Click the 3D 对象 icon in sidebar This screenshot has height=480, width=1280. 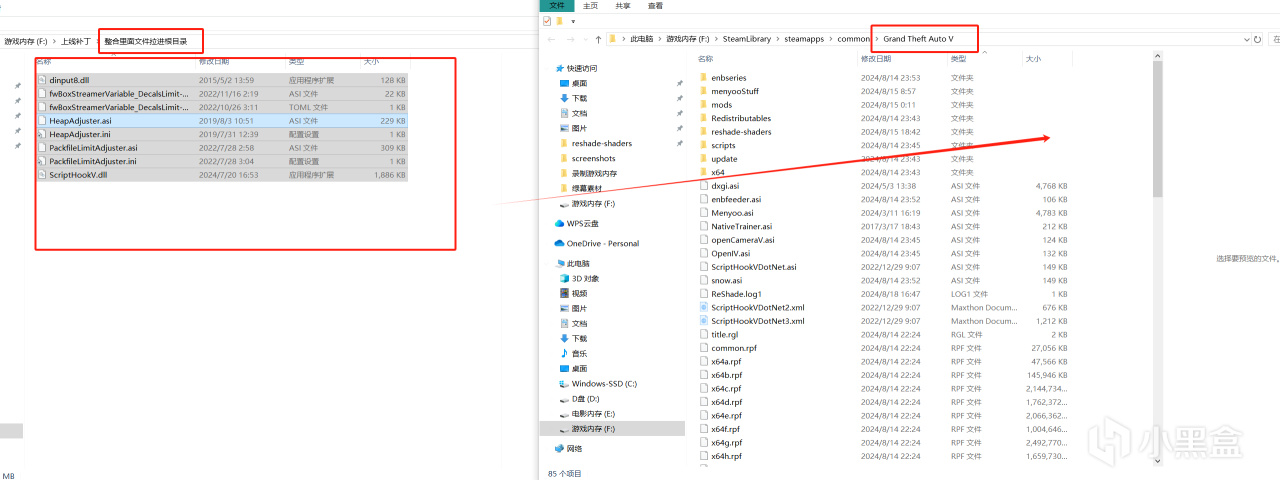(x=565, y=278)
